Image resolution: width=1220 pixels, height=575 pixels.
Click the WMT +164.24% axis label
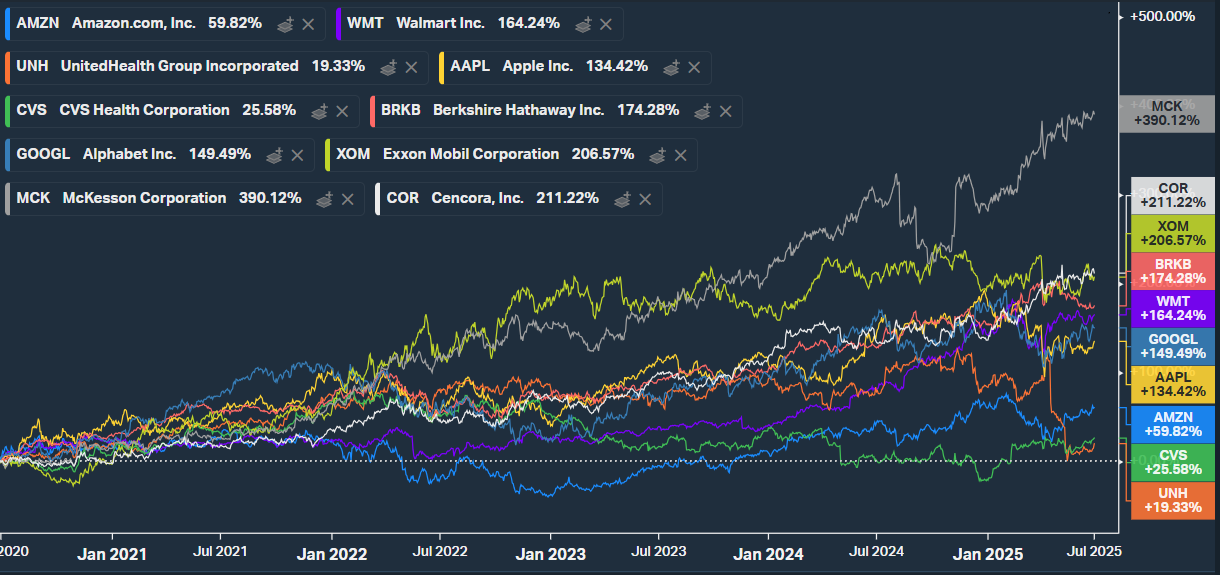point(1172,309)
